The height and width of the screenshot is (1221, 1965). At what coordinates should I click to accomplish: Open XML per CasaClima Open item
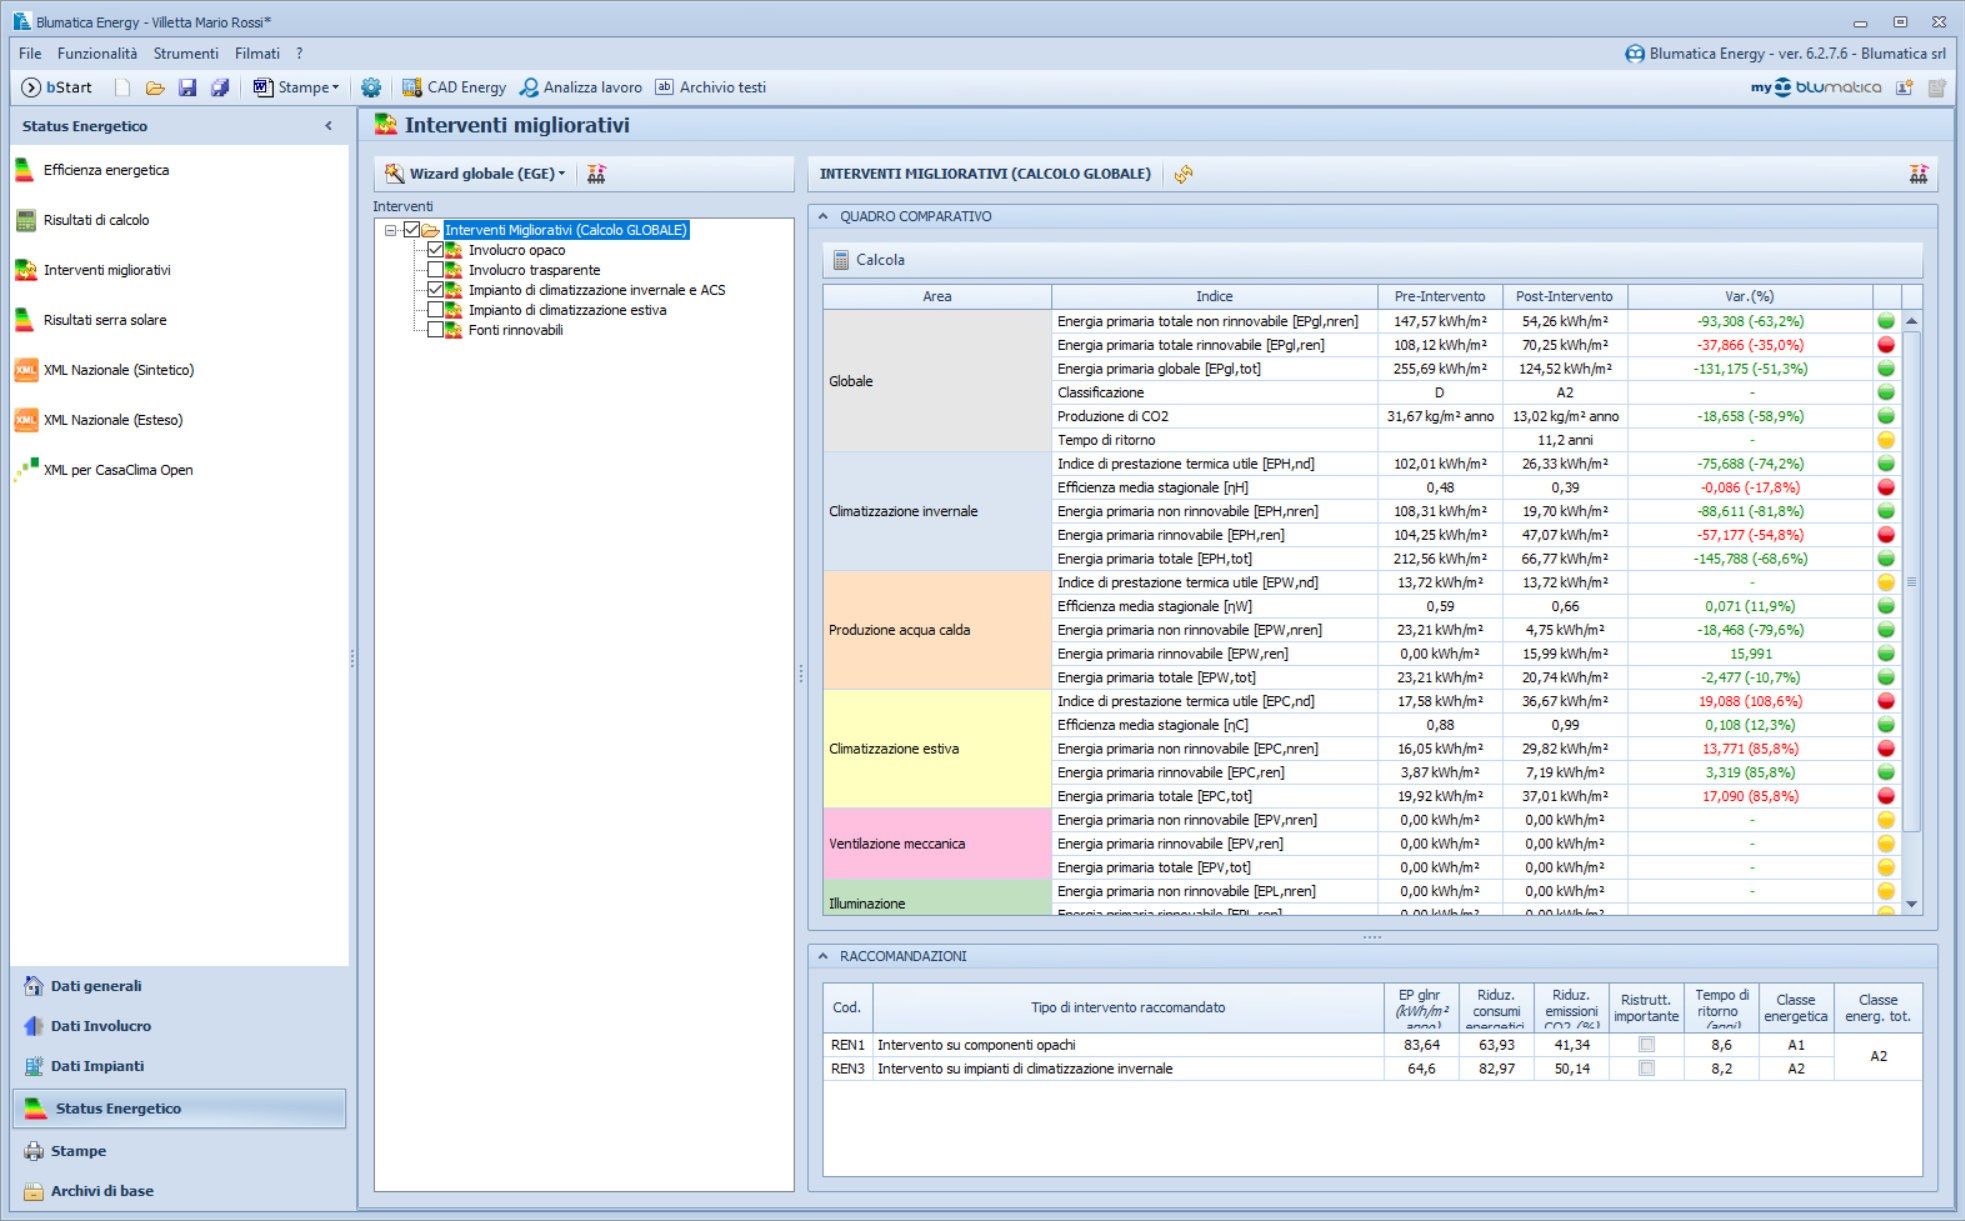tap(117, 470)
